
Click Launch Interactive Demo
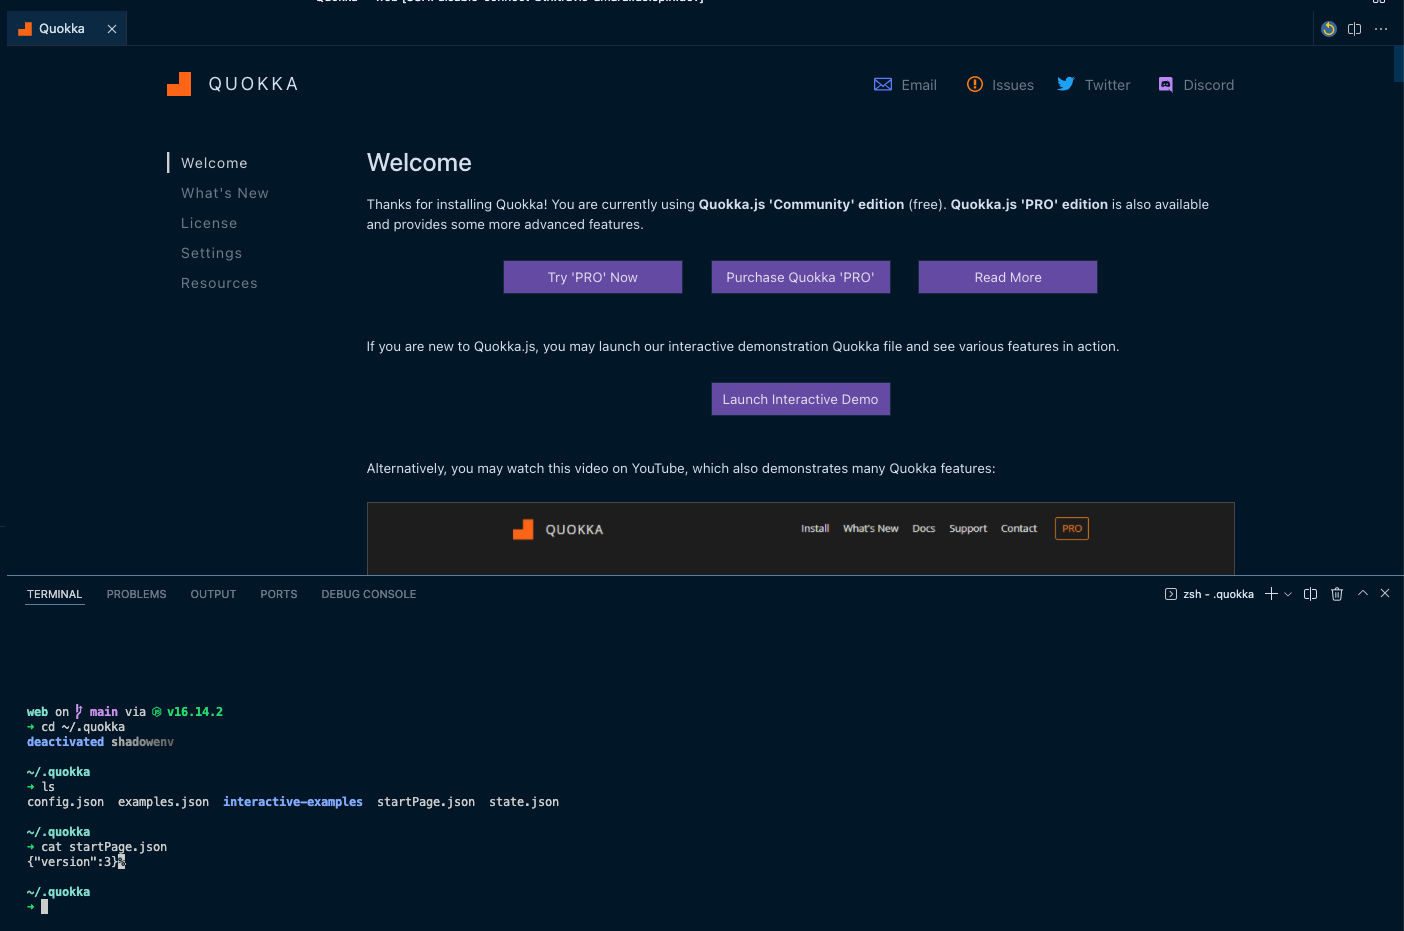(x=800, y=398)
